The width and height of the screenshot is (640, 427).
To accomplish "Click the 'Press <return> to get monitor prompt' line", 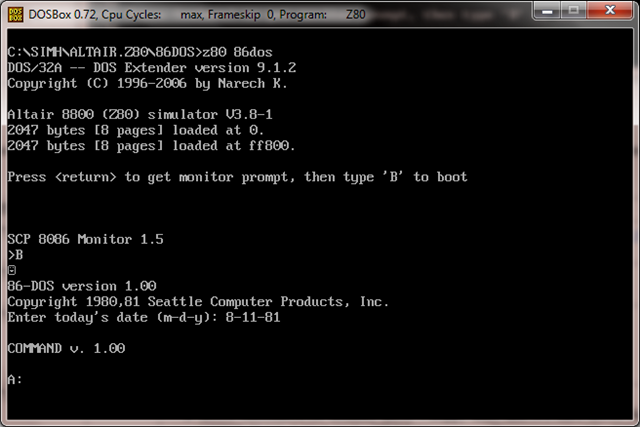I will pyautogui.click(x=237, y=177).
